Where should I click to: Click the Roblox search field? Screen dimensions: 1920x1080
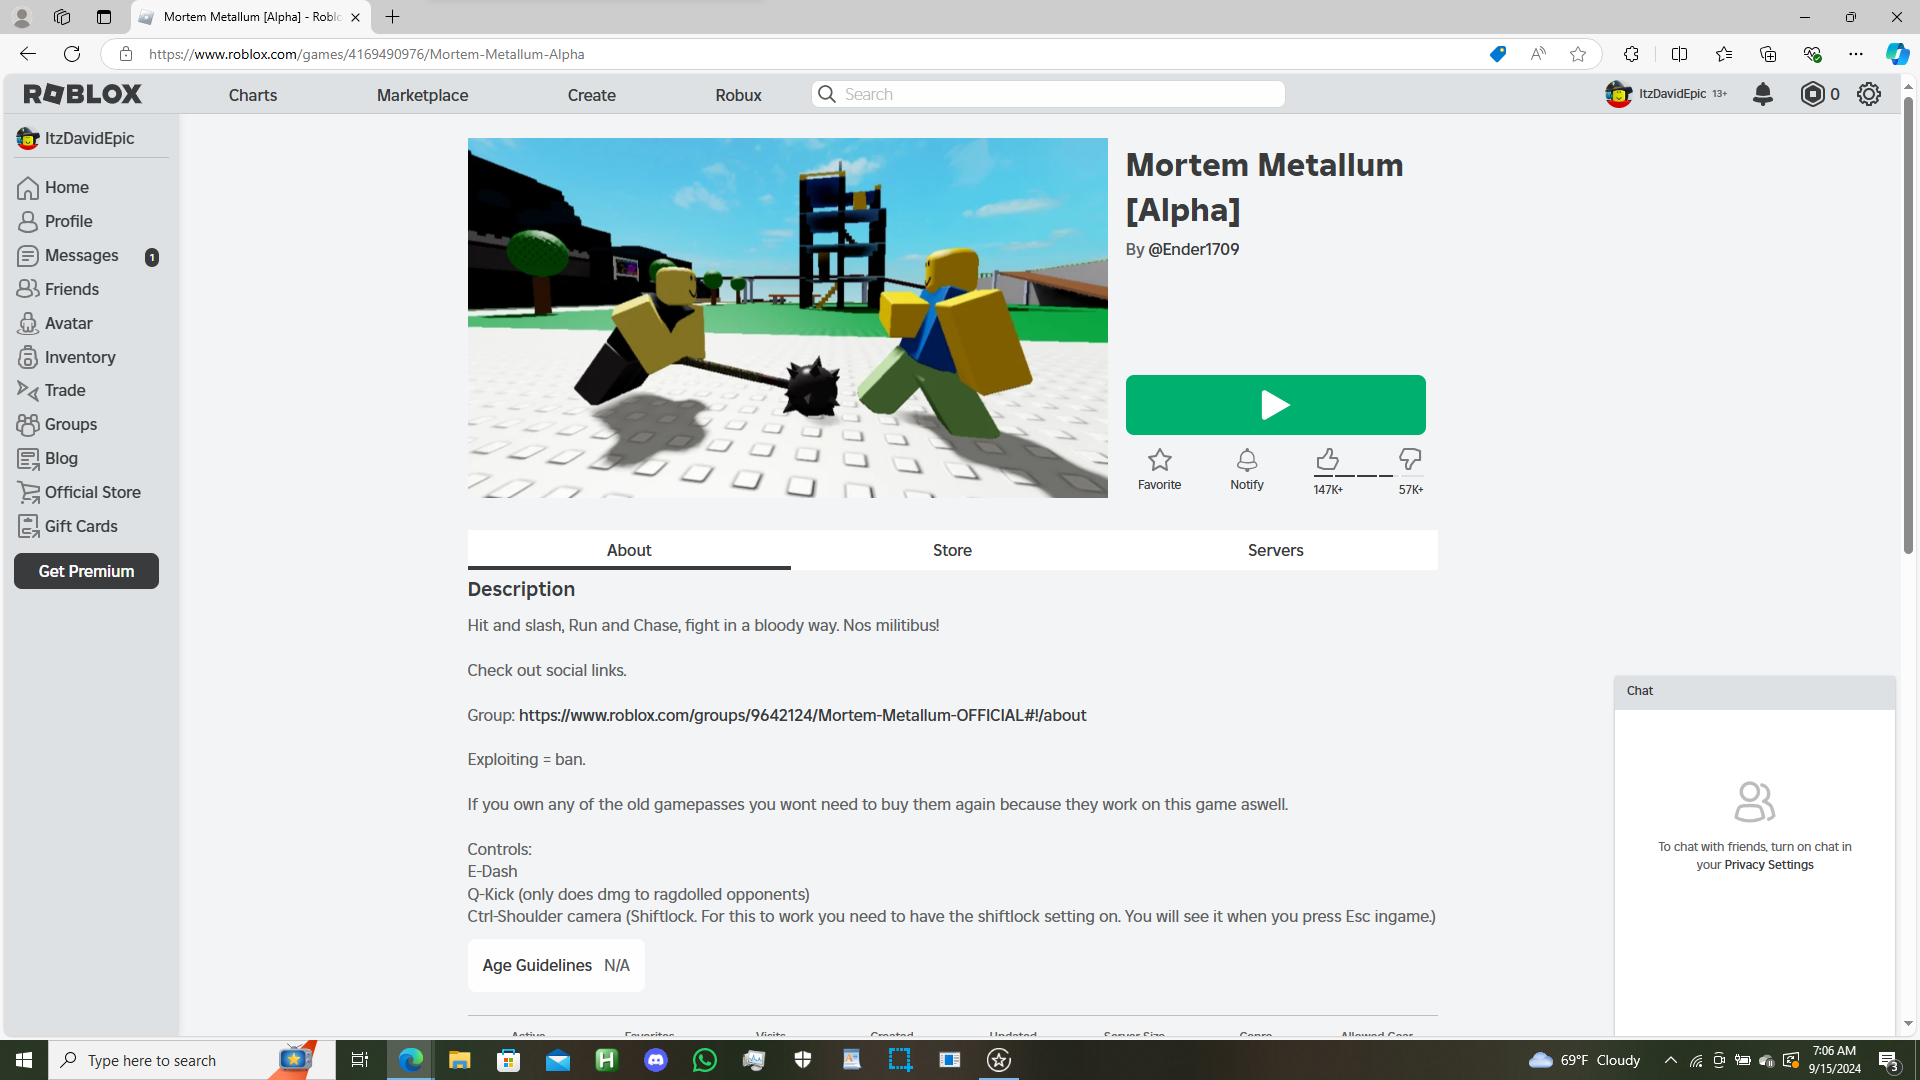pyautogui.click(x=1048, y=94)
